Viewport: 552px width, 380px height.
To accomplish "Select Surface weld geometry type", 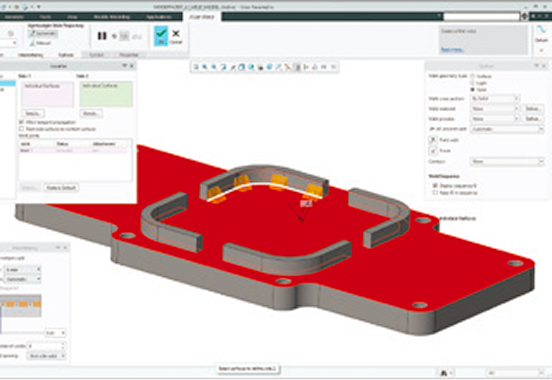I will (473, 76).
